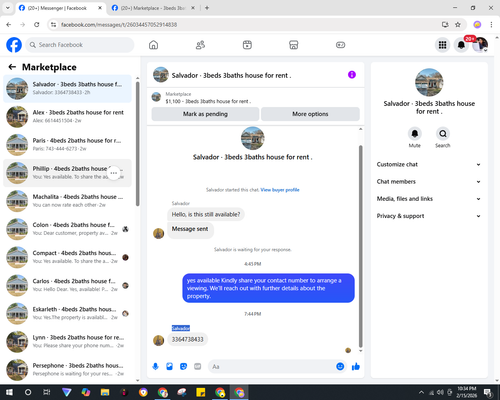
Task: Expand Chat members section
Action: (429, 182)
